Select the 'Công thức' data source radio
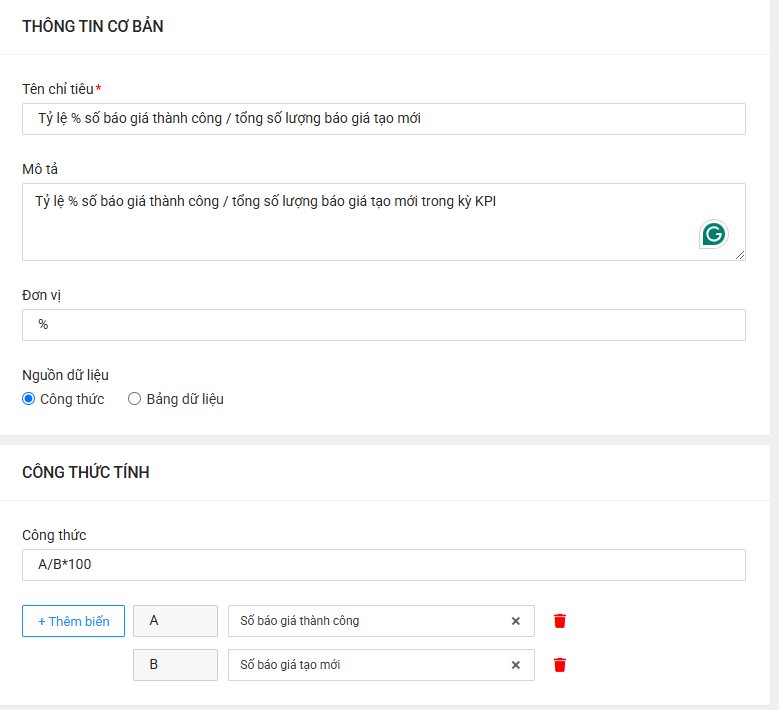Image resolution: width=779 pixels, height=710 pixels. click(x=29, y=399)
